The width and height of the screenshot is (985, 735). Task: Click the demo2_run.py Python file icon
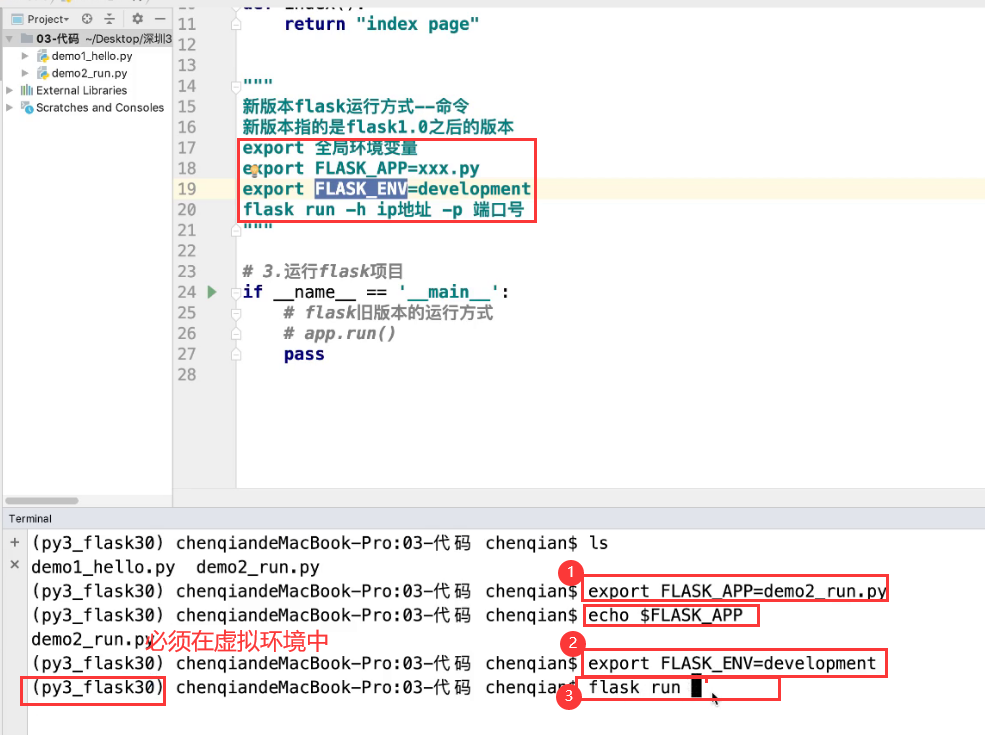43,73
